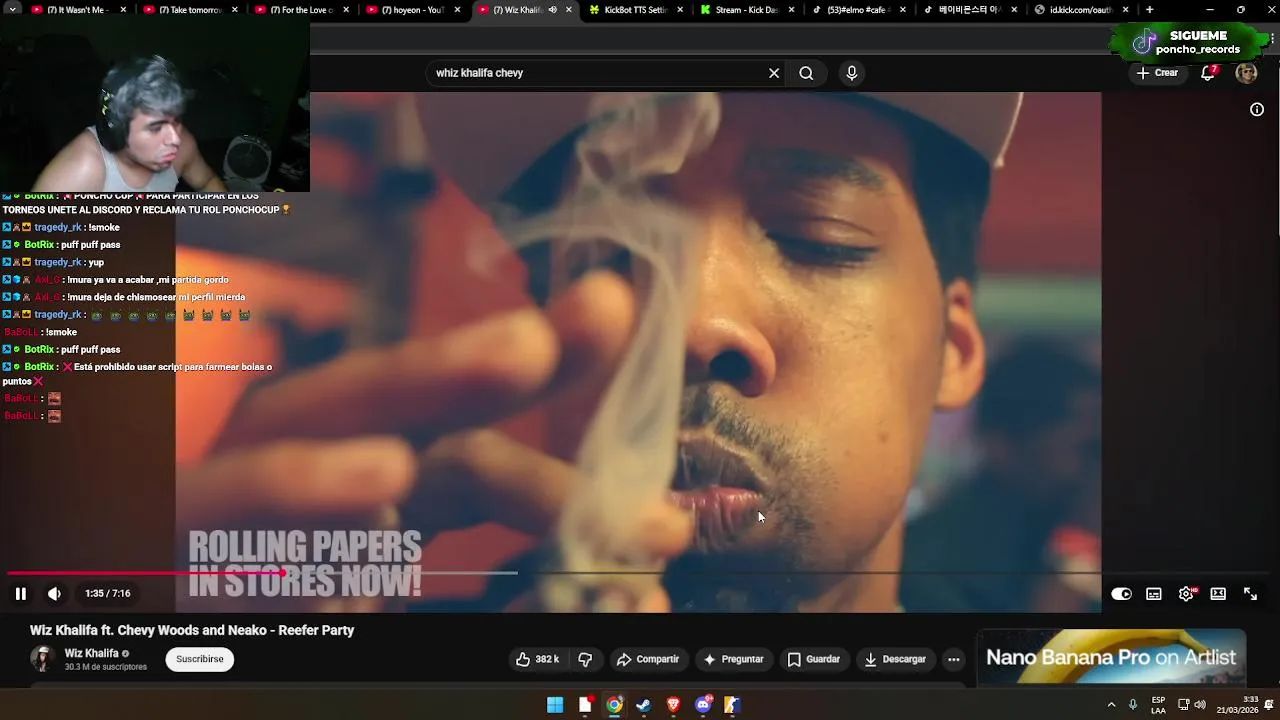
Task: Click the Descargar button
Action: [x=895, y=660]
